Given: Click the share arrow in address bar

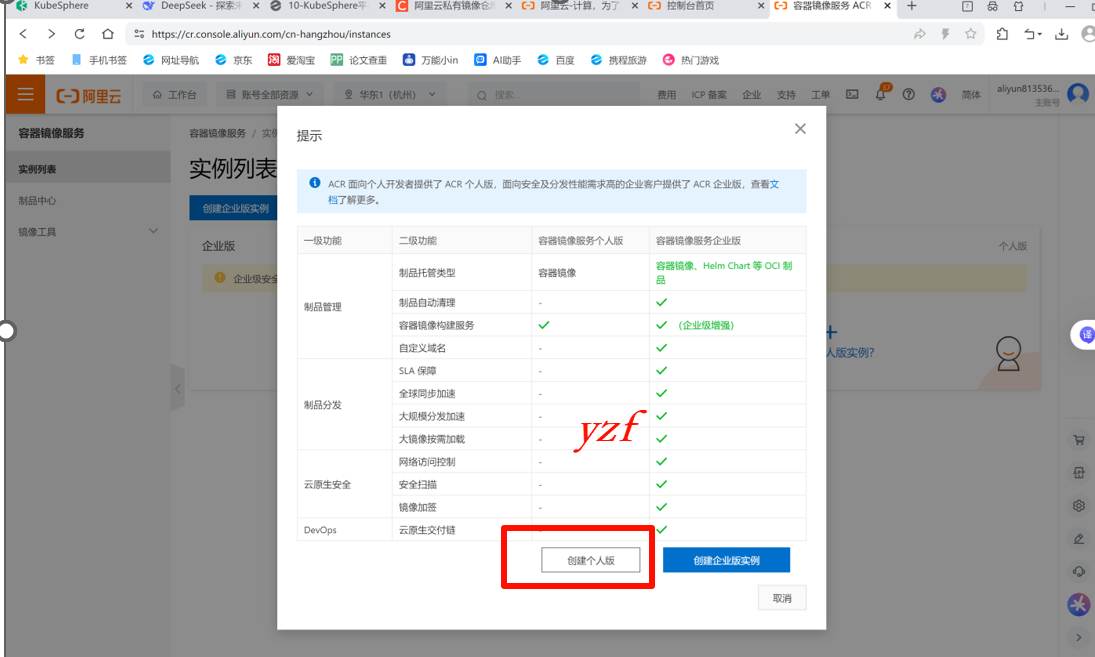Looking at the screenshot, I should click(x=919, y=34).
